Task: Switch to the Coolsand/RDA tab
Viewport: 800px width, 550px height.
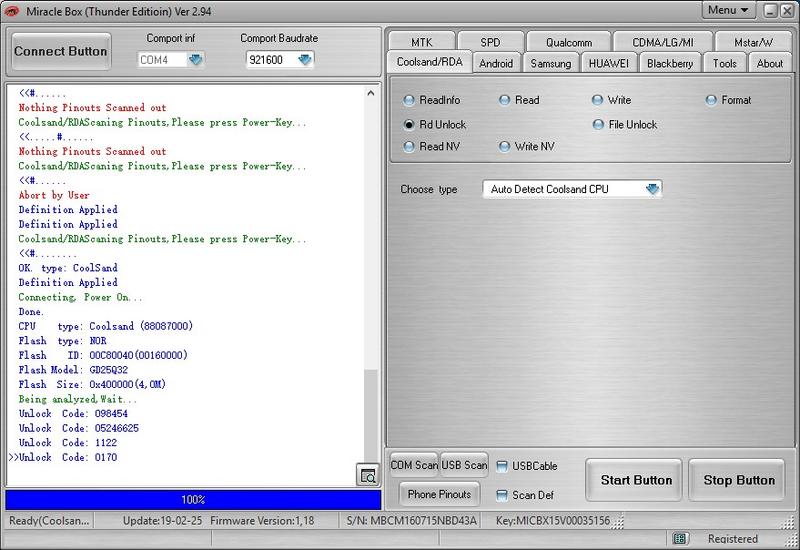Action: tap(430, 62)
